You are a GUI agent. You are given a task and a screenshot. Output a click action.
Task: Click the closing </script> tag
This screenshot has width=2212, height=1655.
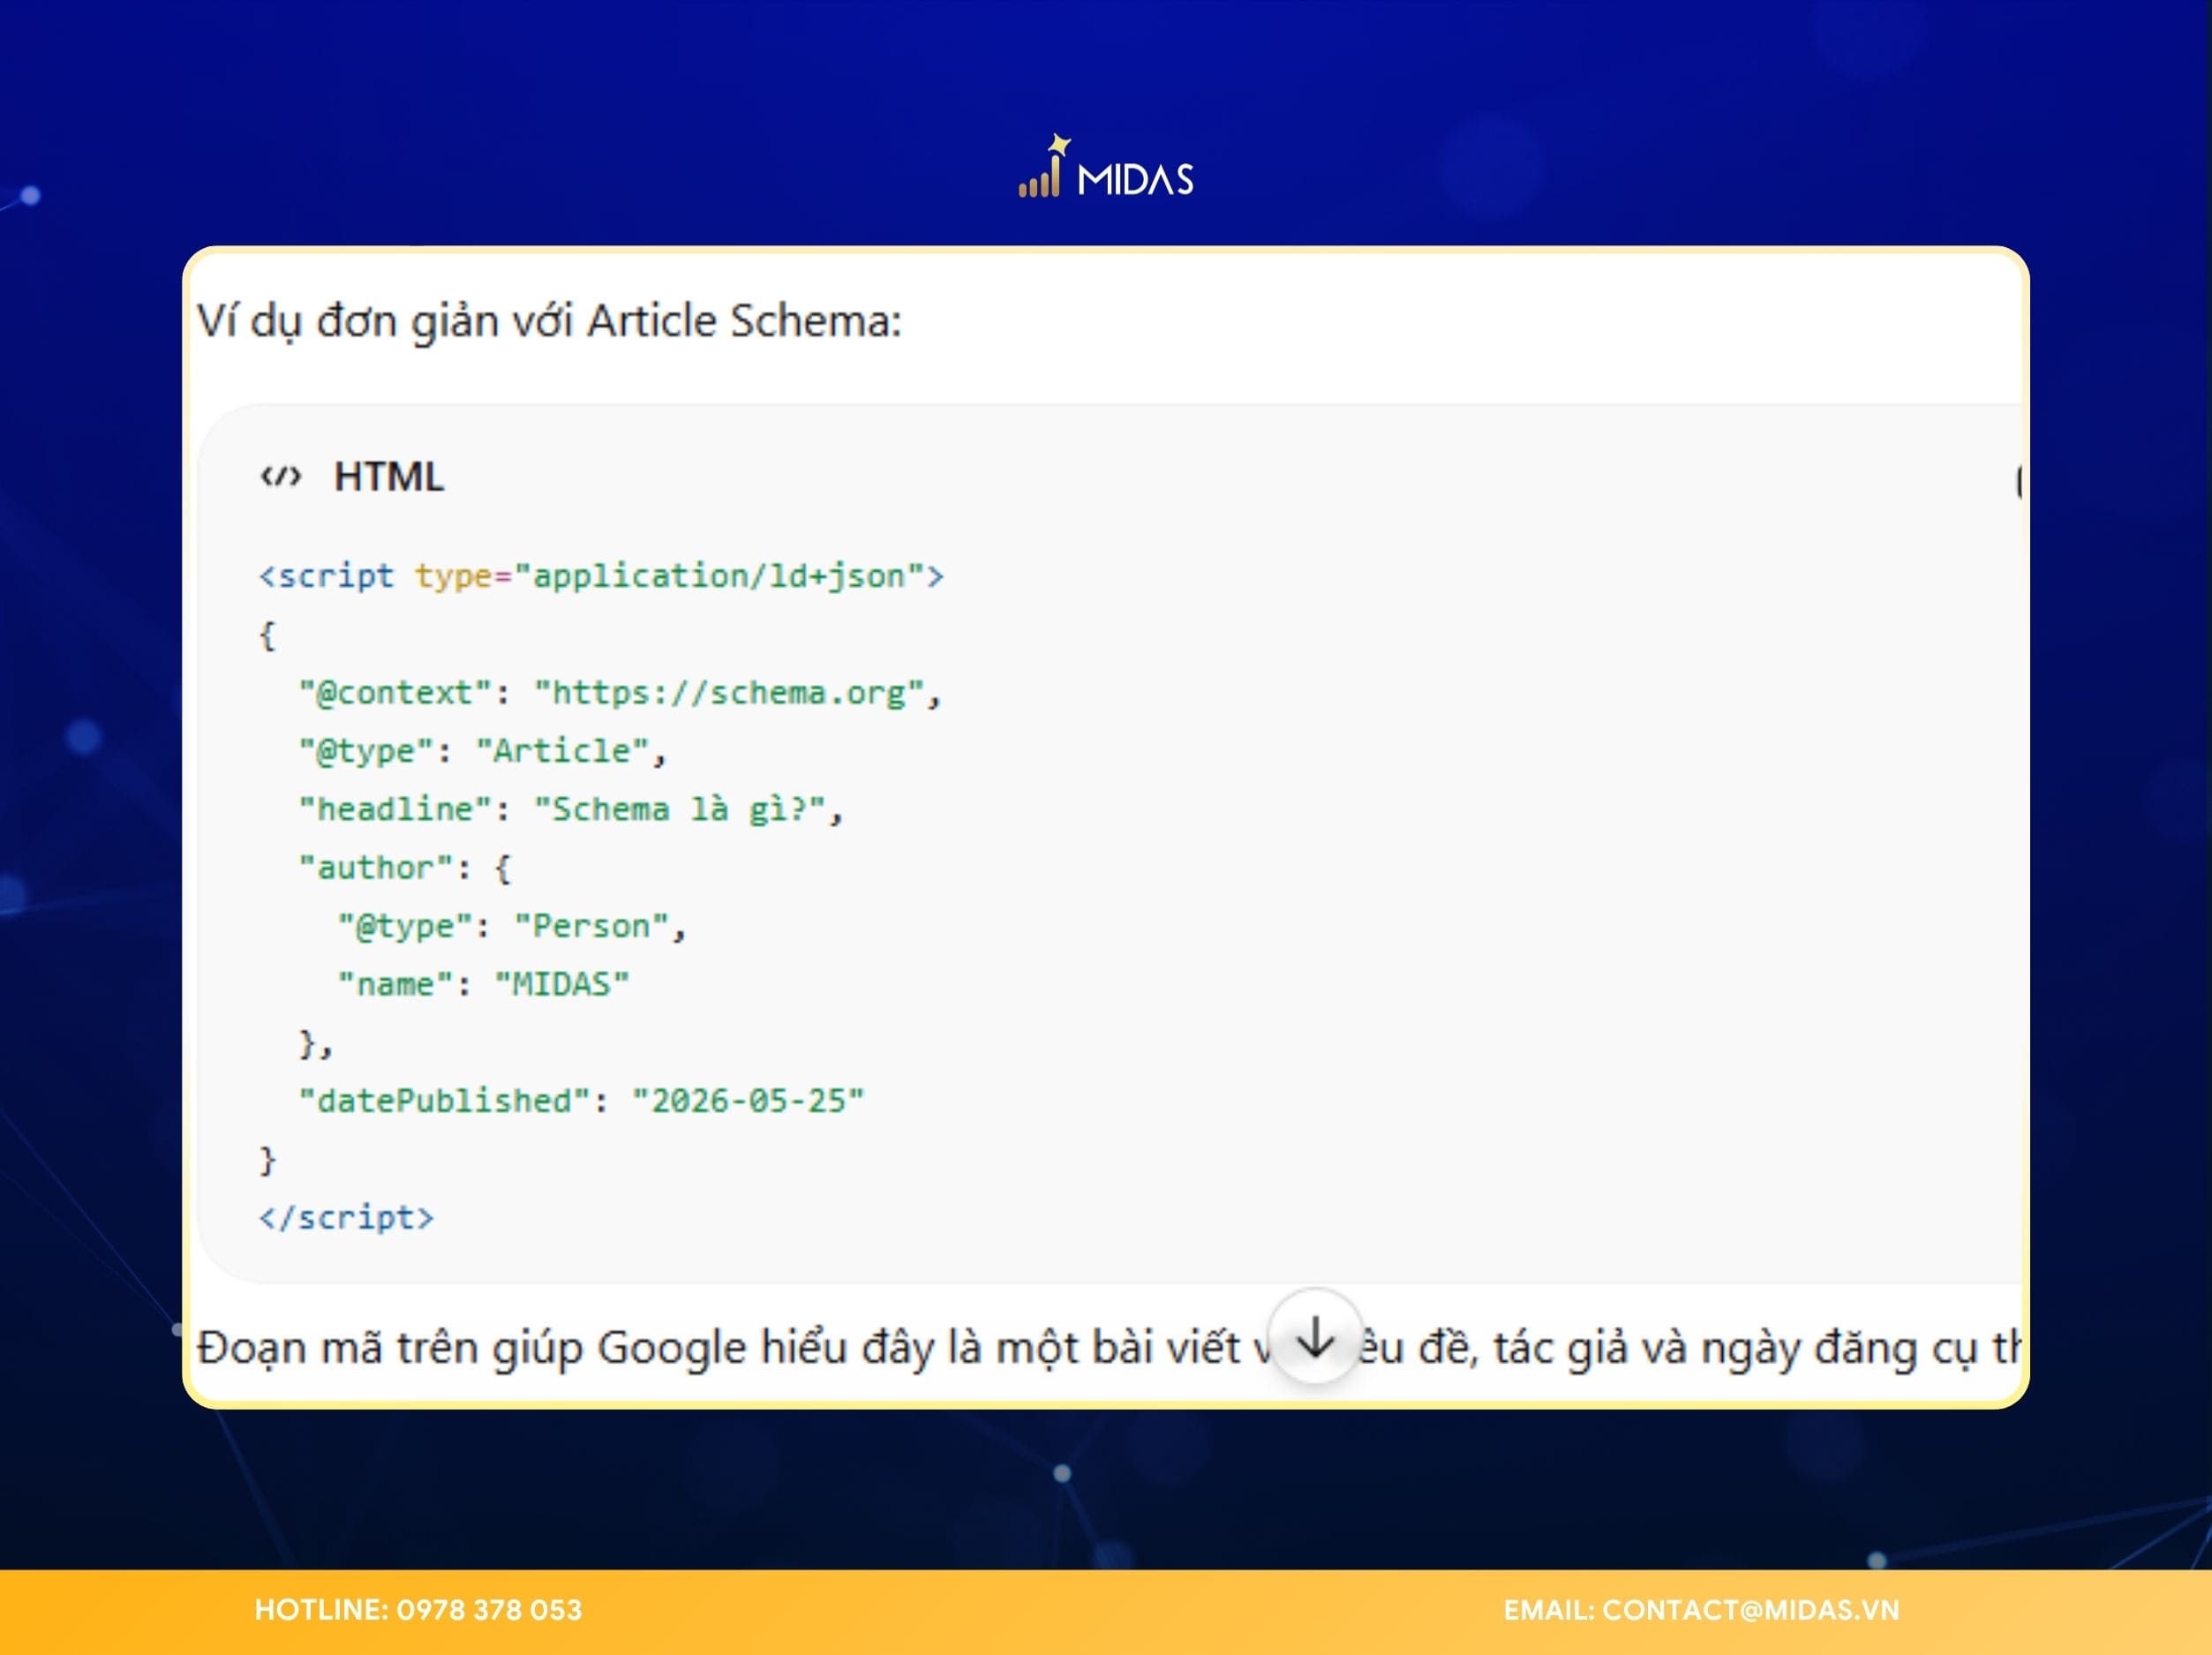click(346, 1217)
